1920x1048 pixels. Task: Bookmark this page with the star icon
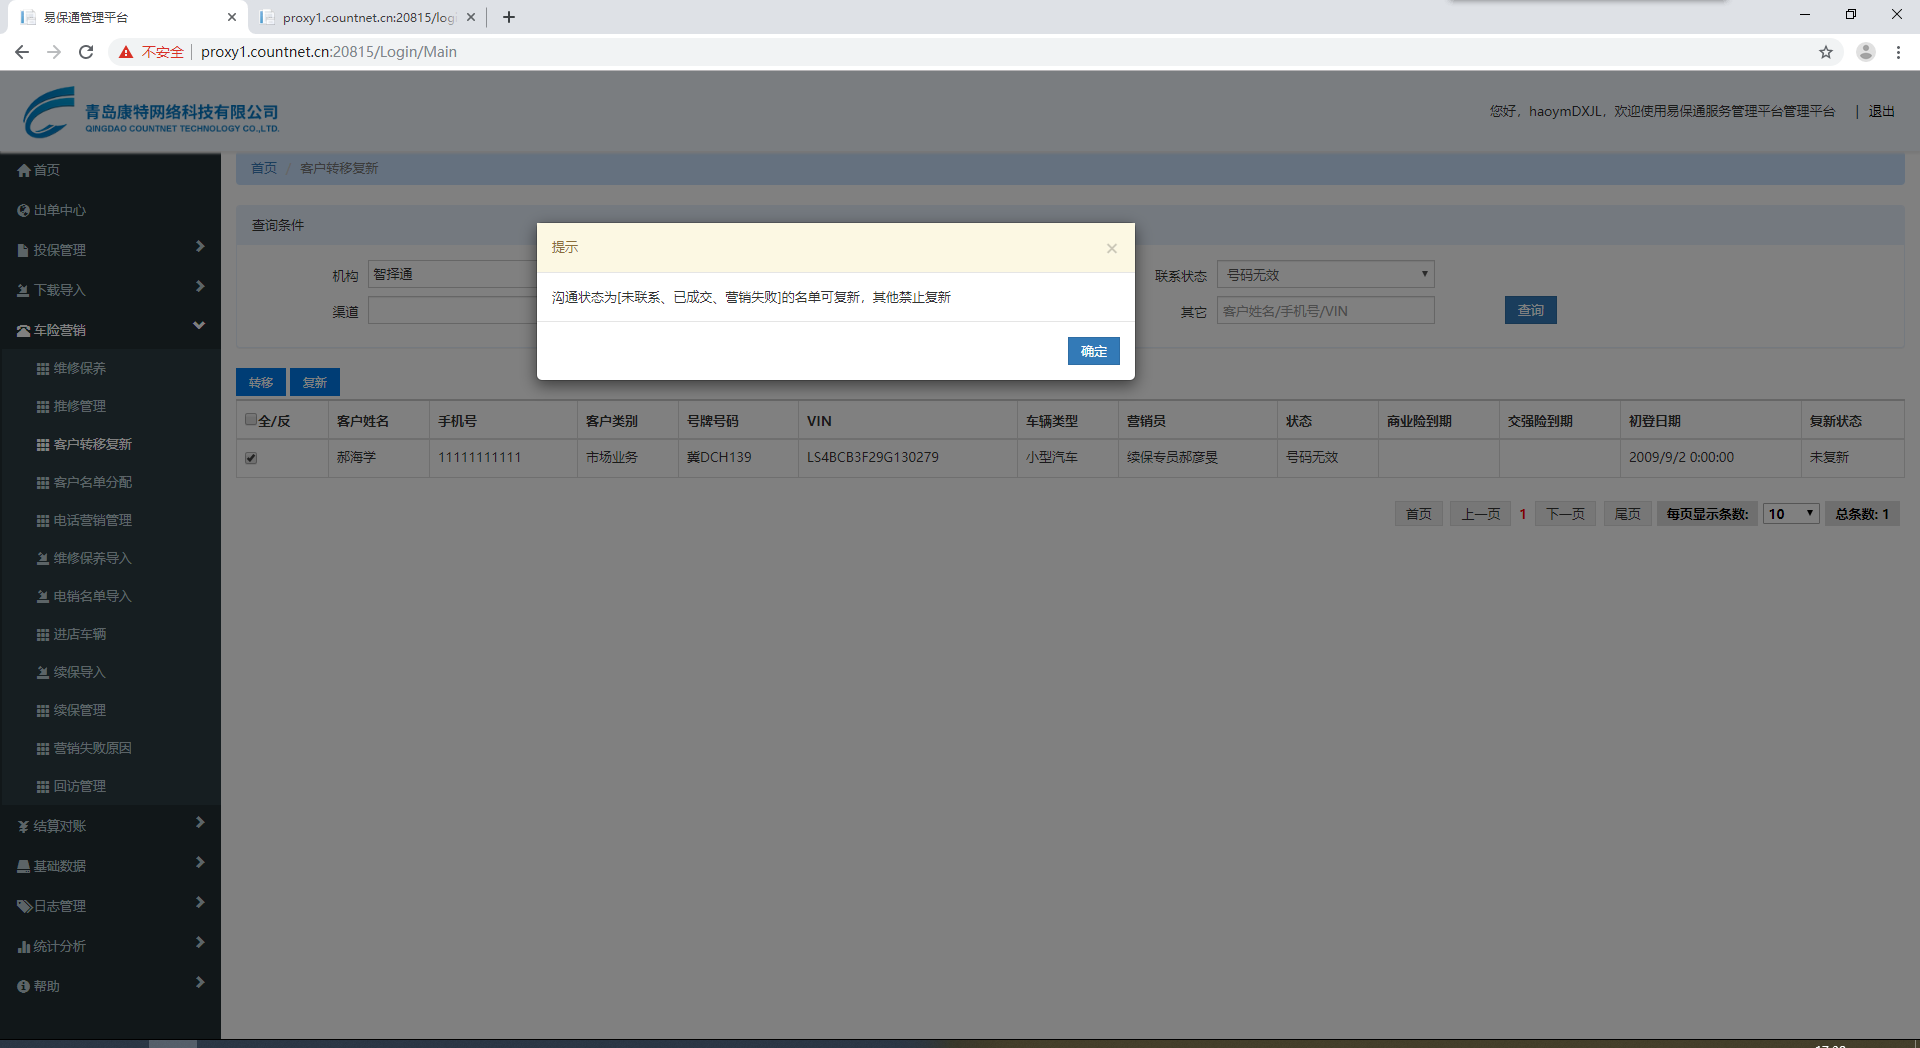(x=1826, y=52)
